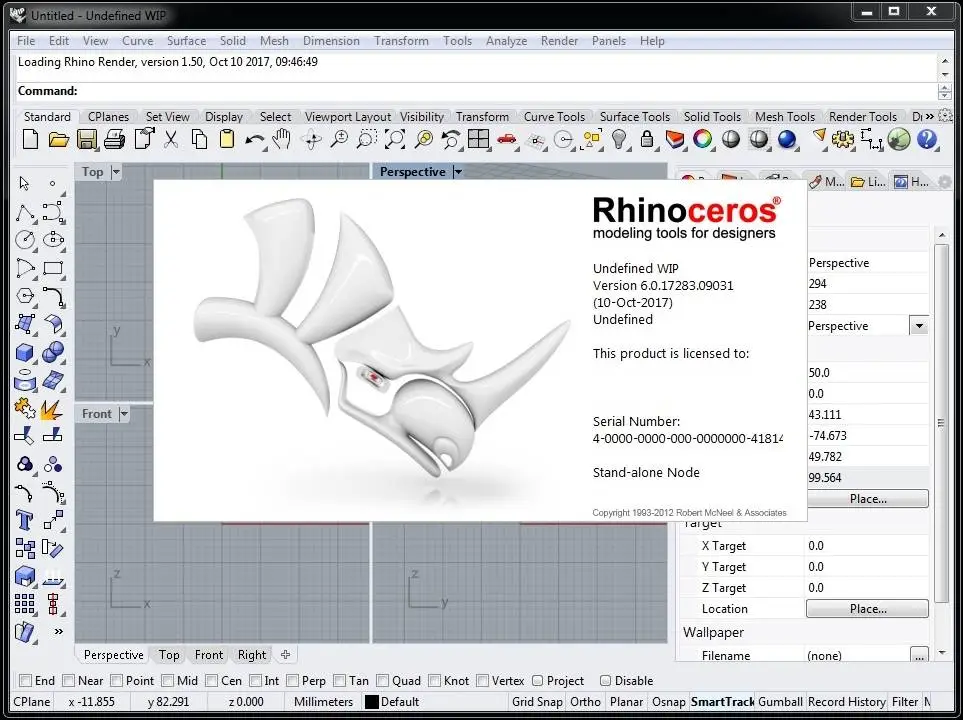The image size is (963, 720).
Task: Click the black Default layer color swatch
Action: pyautogui.click(x=372, y=702)
